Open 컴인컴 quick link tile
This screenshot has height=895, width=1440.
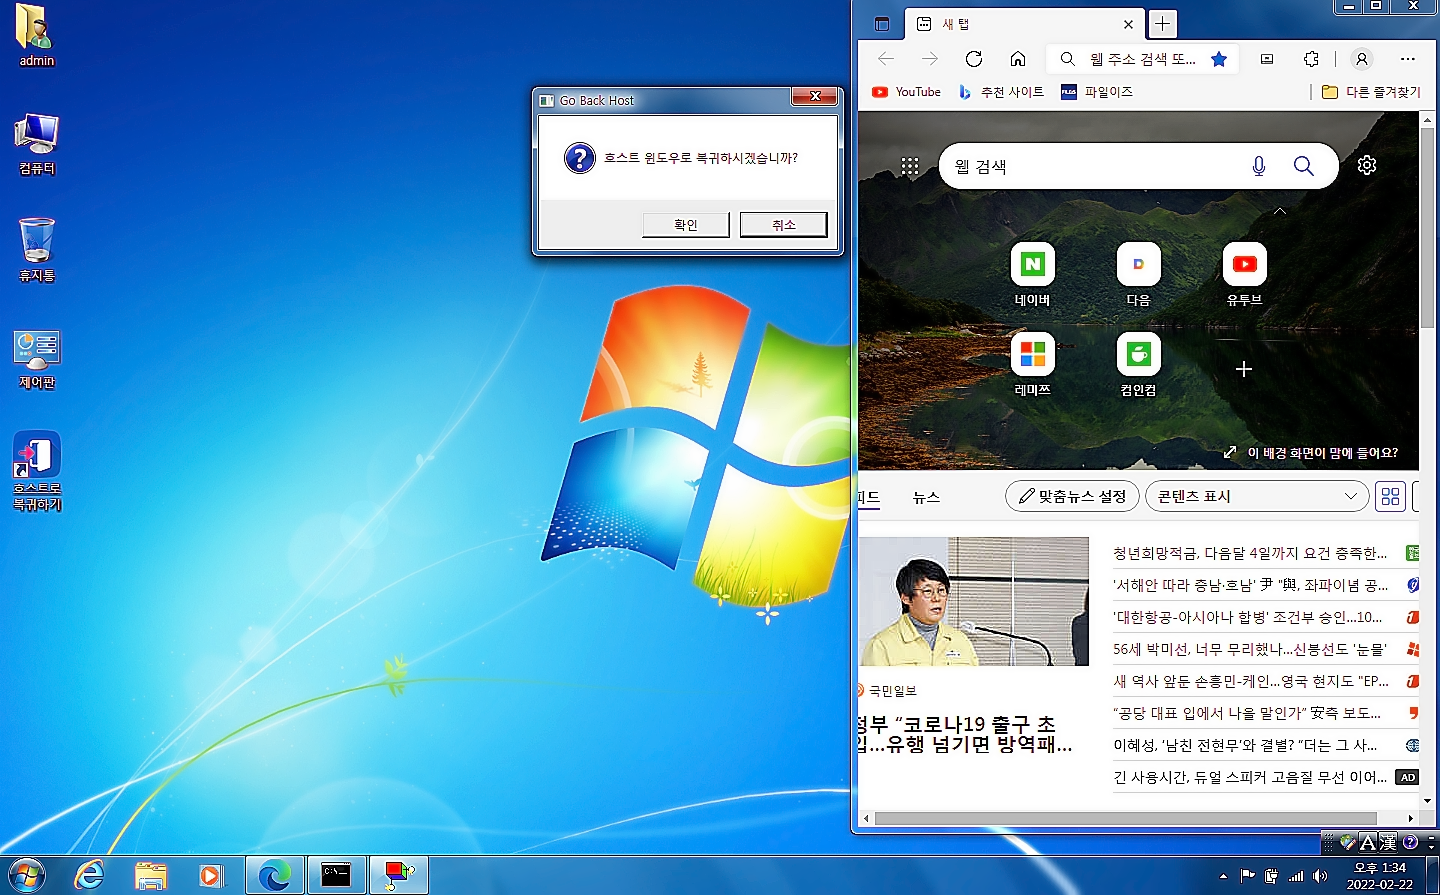coord(1138,364)
